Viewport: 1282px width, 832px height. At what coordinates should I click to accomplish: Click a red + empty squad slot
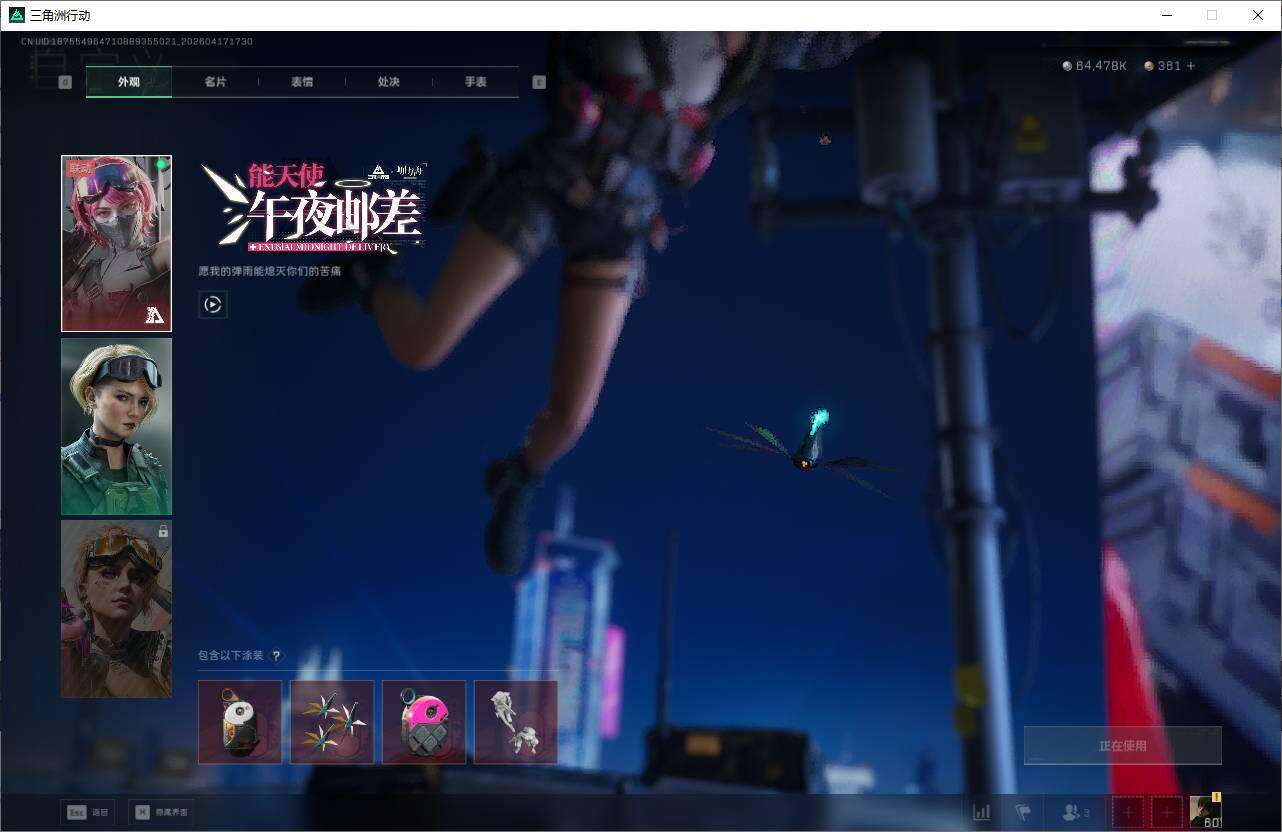1127,811
